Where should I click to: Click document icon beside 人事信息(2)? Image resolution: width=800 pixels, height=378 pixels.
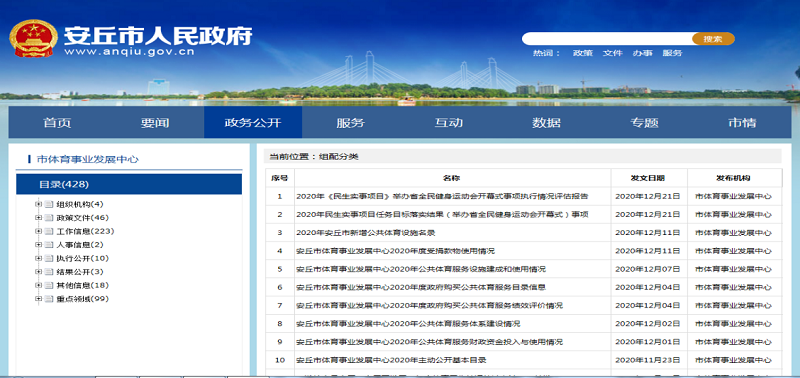tap(48, 245)
